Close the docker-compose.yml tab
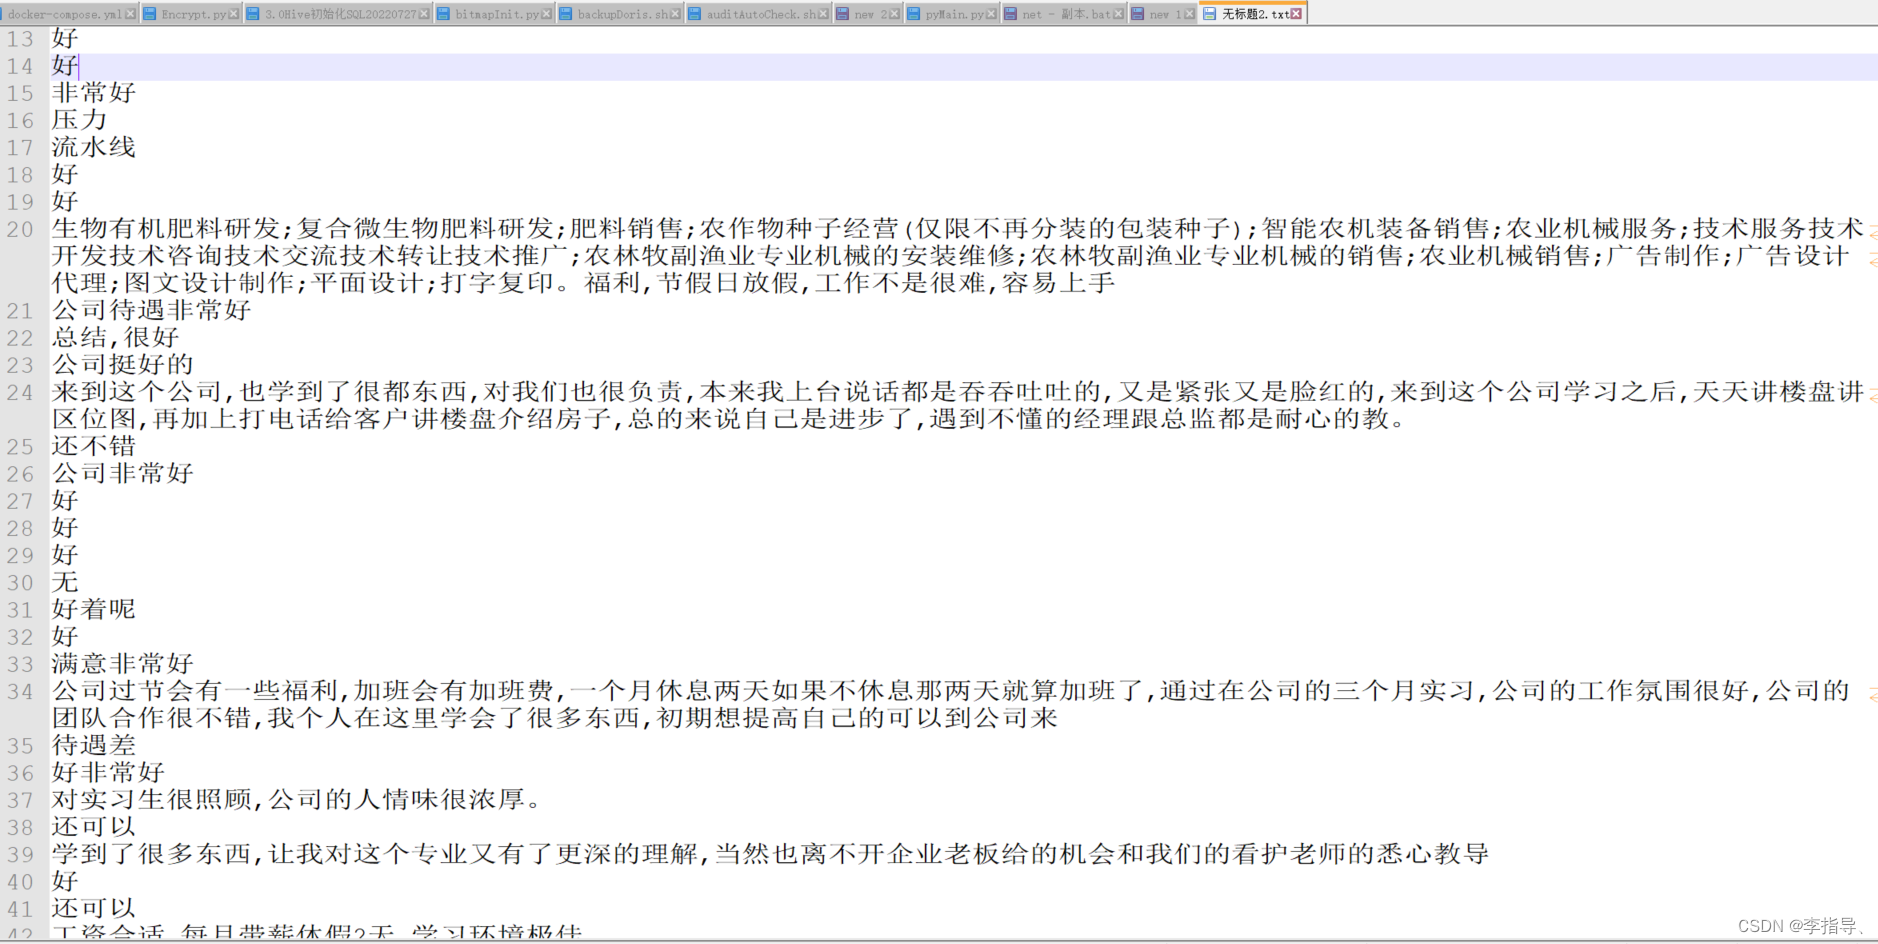The width and height of the screenshot is (1878, 944). [130, 14]
